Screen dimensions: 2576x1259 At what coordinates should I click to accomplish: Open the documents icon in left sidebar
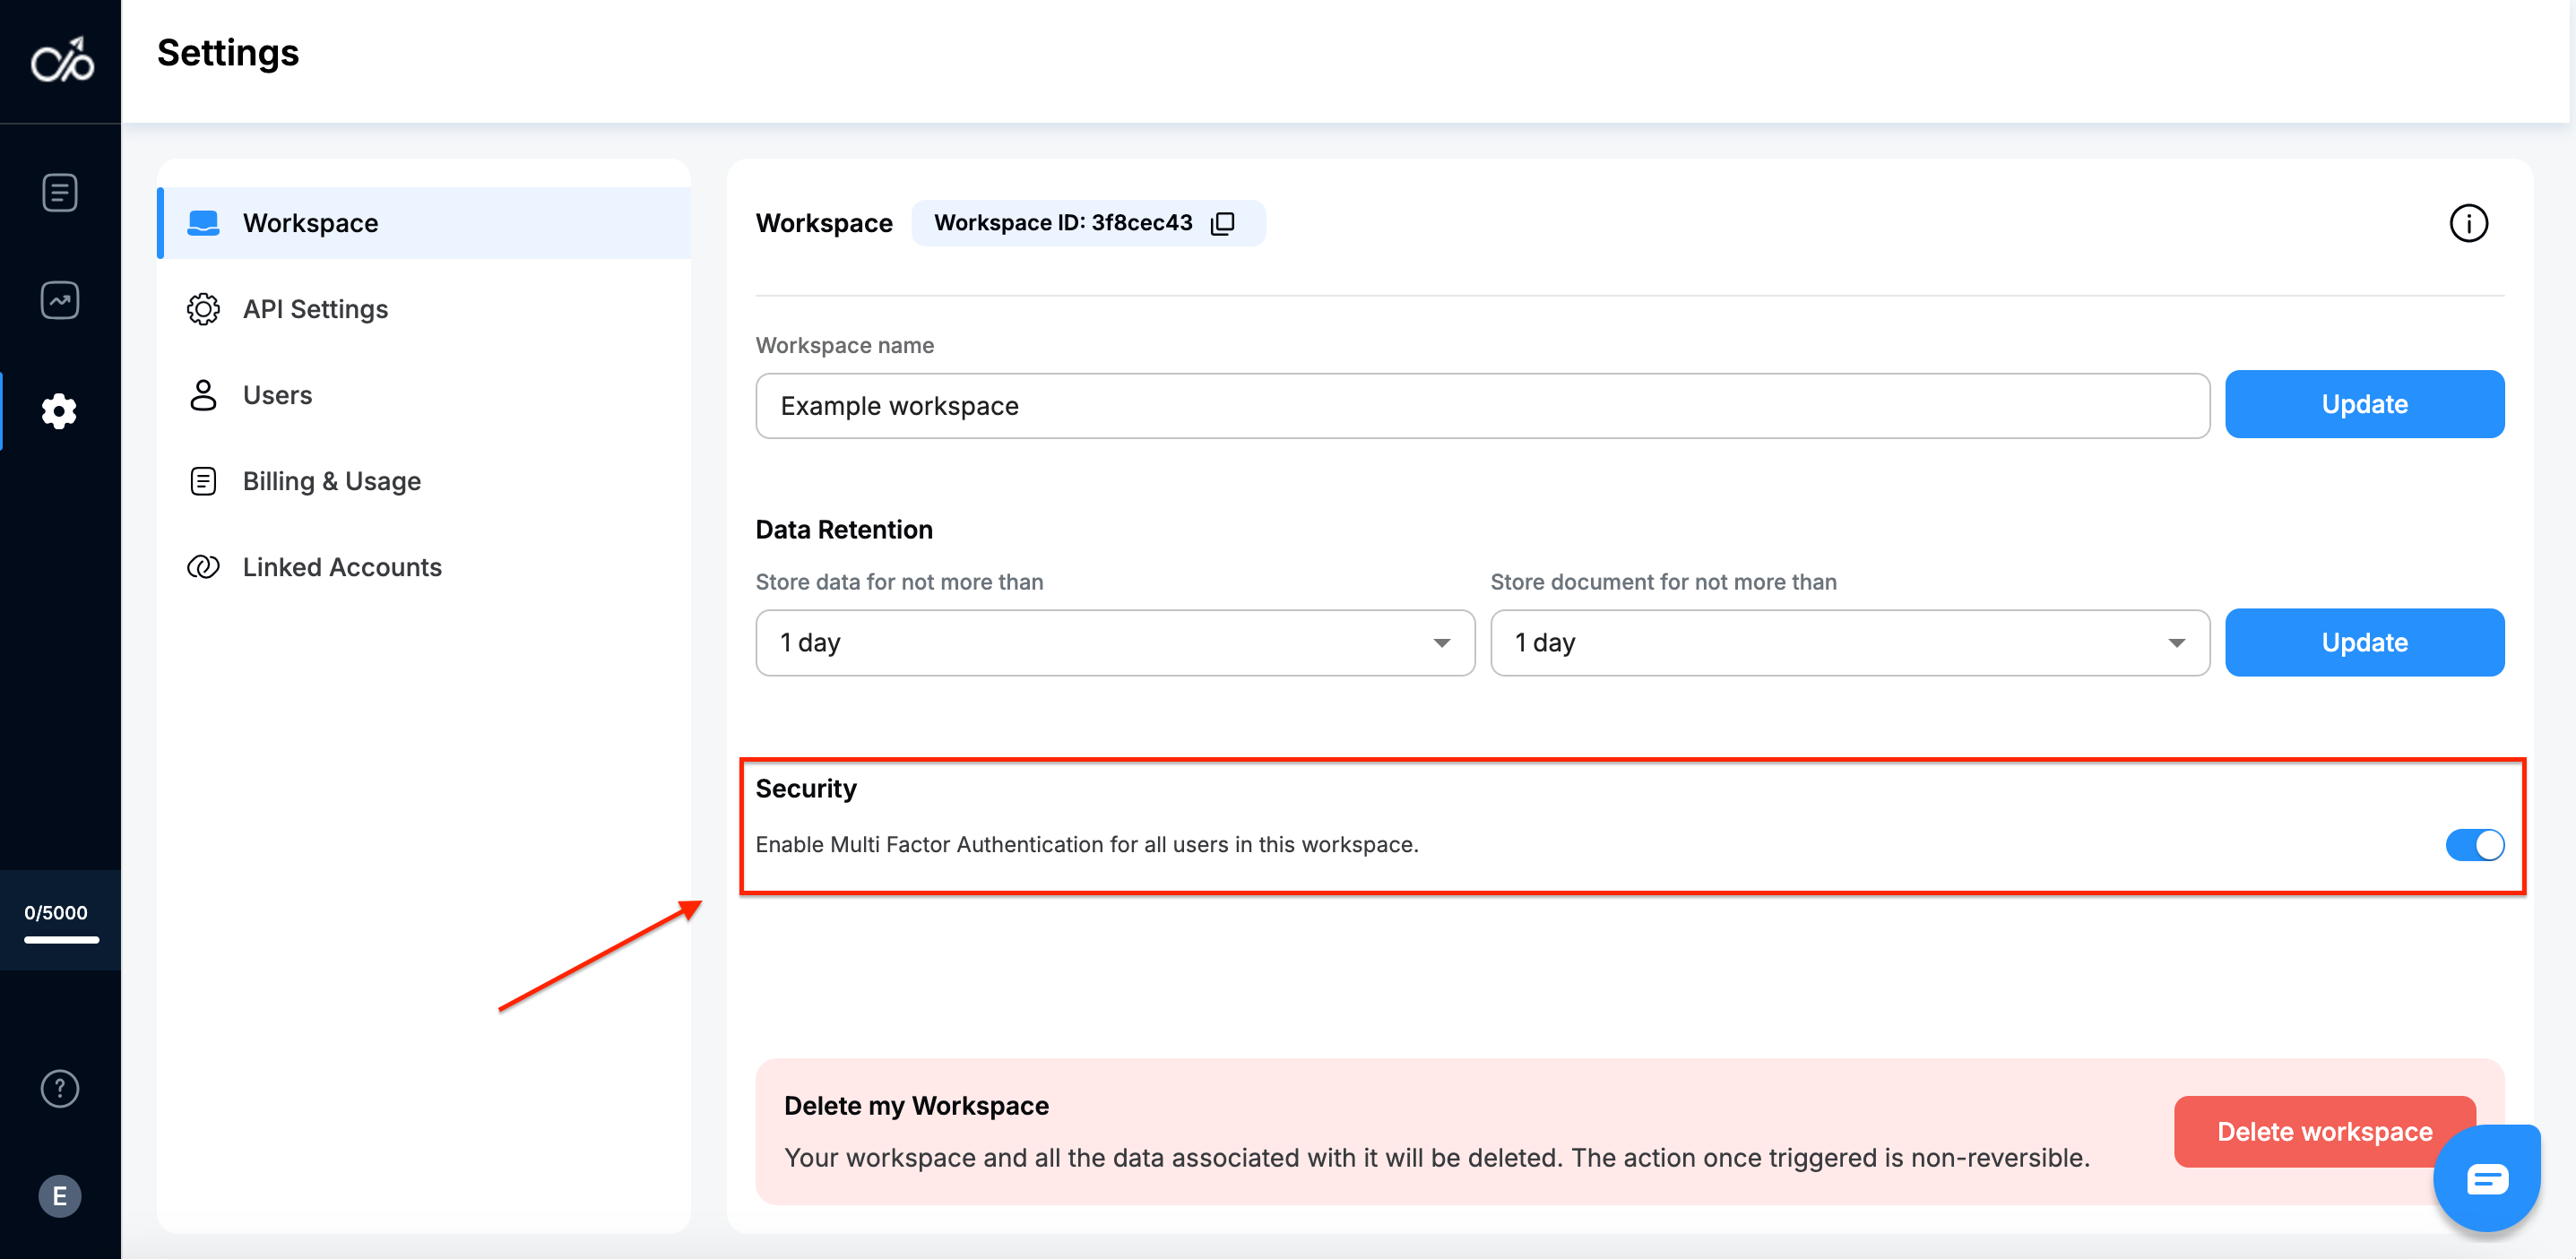coord(60,193)
